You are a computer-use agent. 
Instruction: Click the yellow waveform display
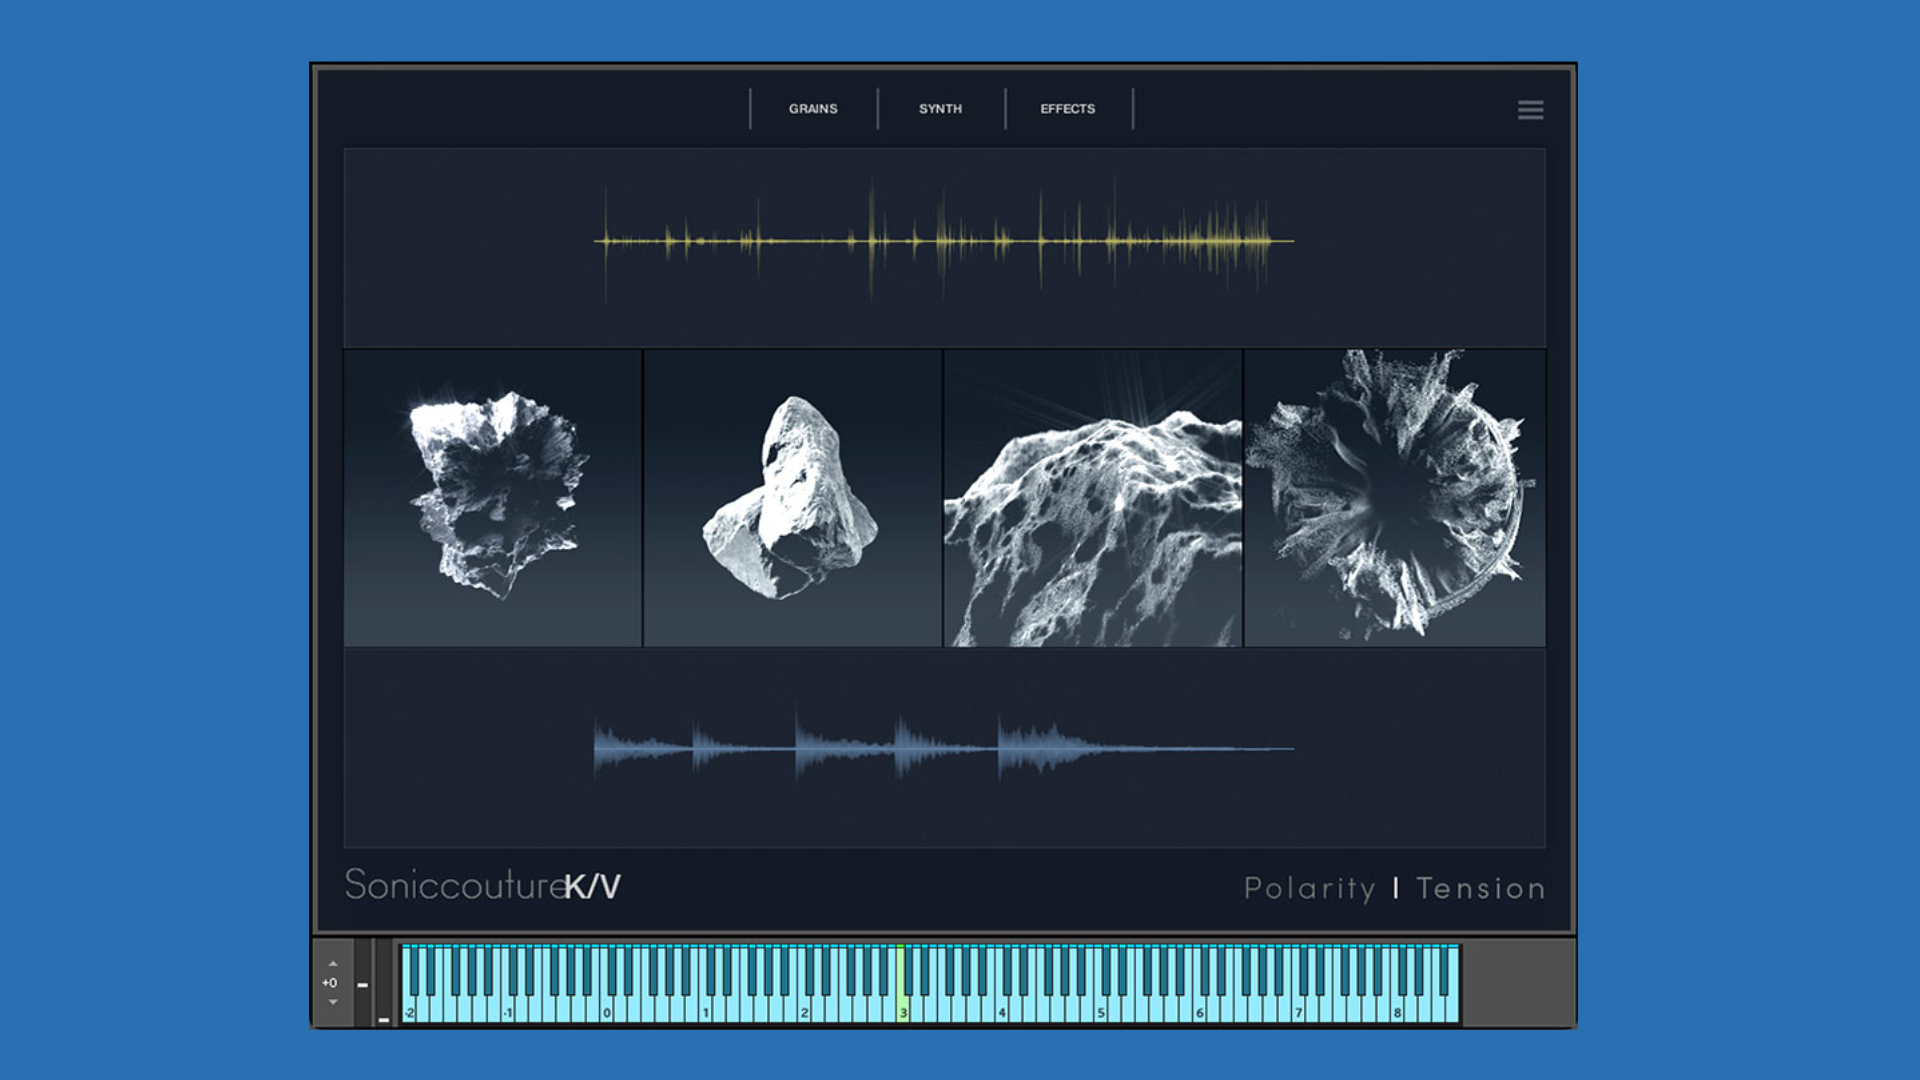pyautogui.click(x=943, y=241)
